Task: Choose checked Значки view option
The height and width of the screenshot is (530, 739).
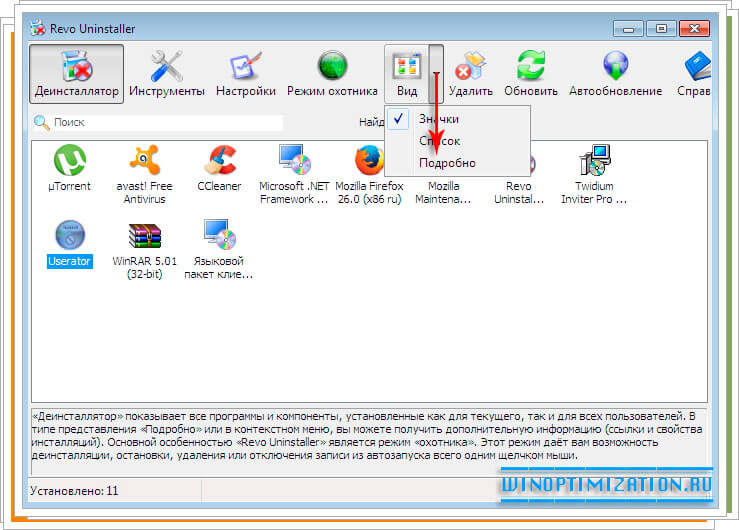Action: 439,119
